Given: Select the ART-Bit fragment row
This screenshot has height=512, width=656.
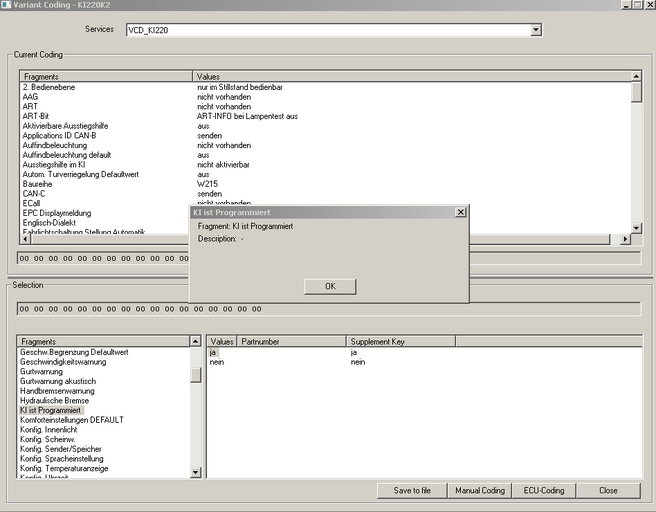Looking at the screenshot, I should (x=36, y=116).
